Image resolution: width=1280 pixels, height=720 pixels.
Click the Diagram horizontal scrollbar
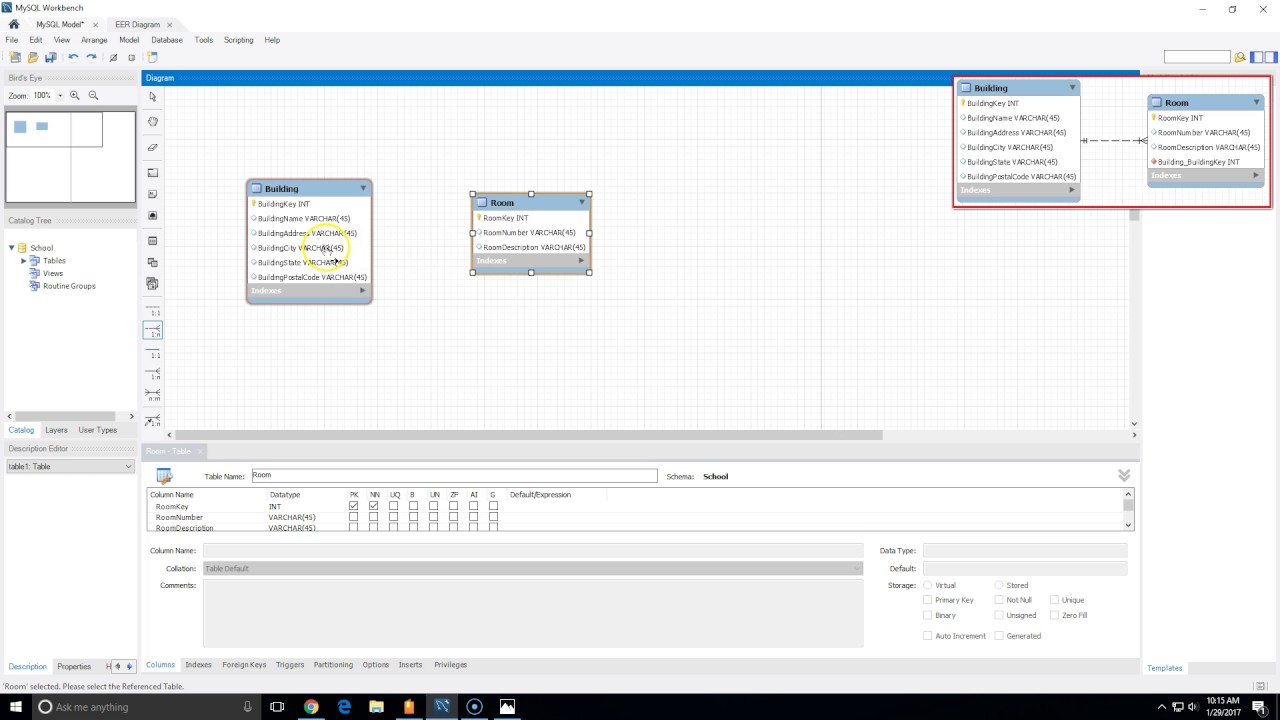click(529, 435)
